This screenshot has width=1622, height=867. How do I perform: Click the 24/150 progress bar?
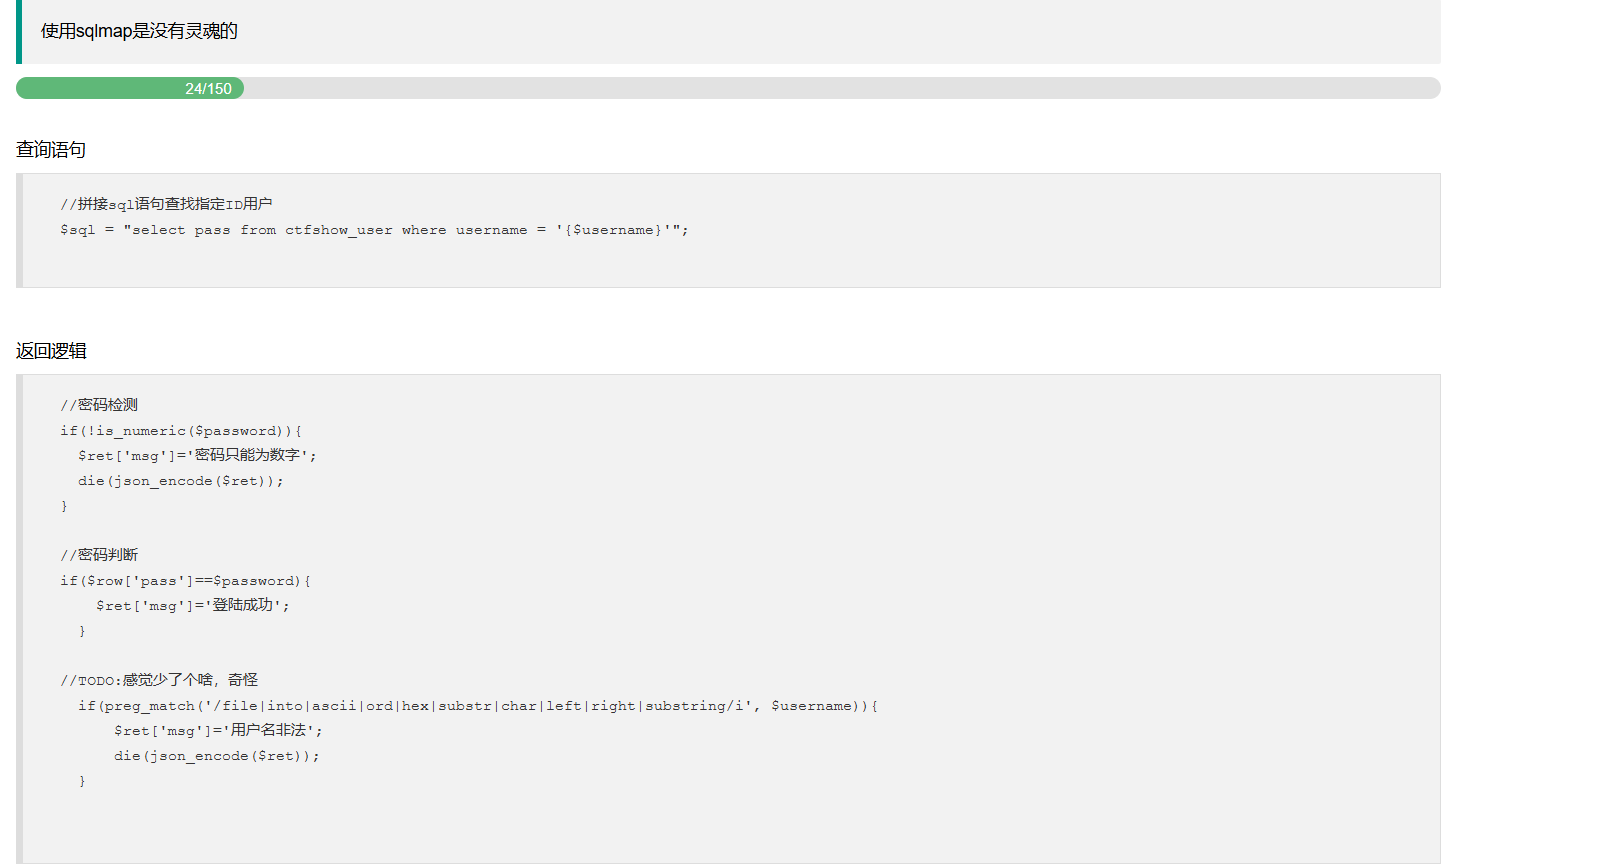(x=728, y=88)
